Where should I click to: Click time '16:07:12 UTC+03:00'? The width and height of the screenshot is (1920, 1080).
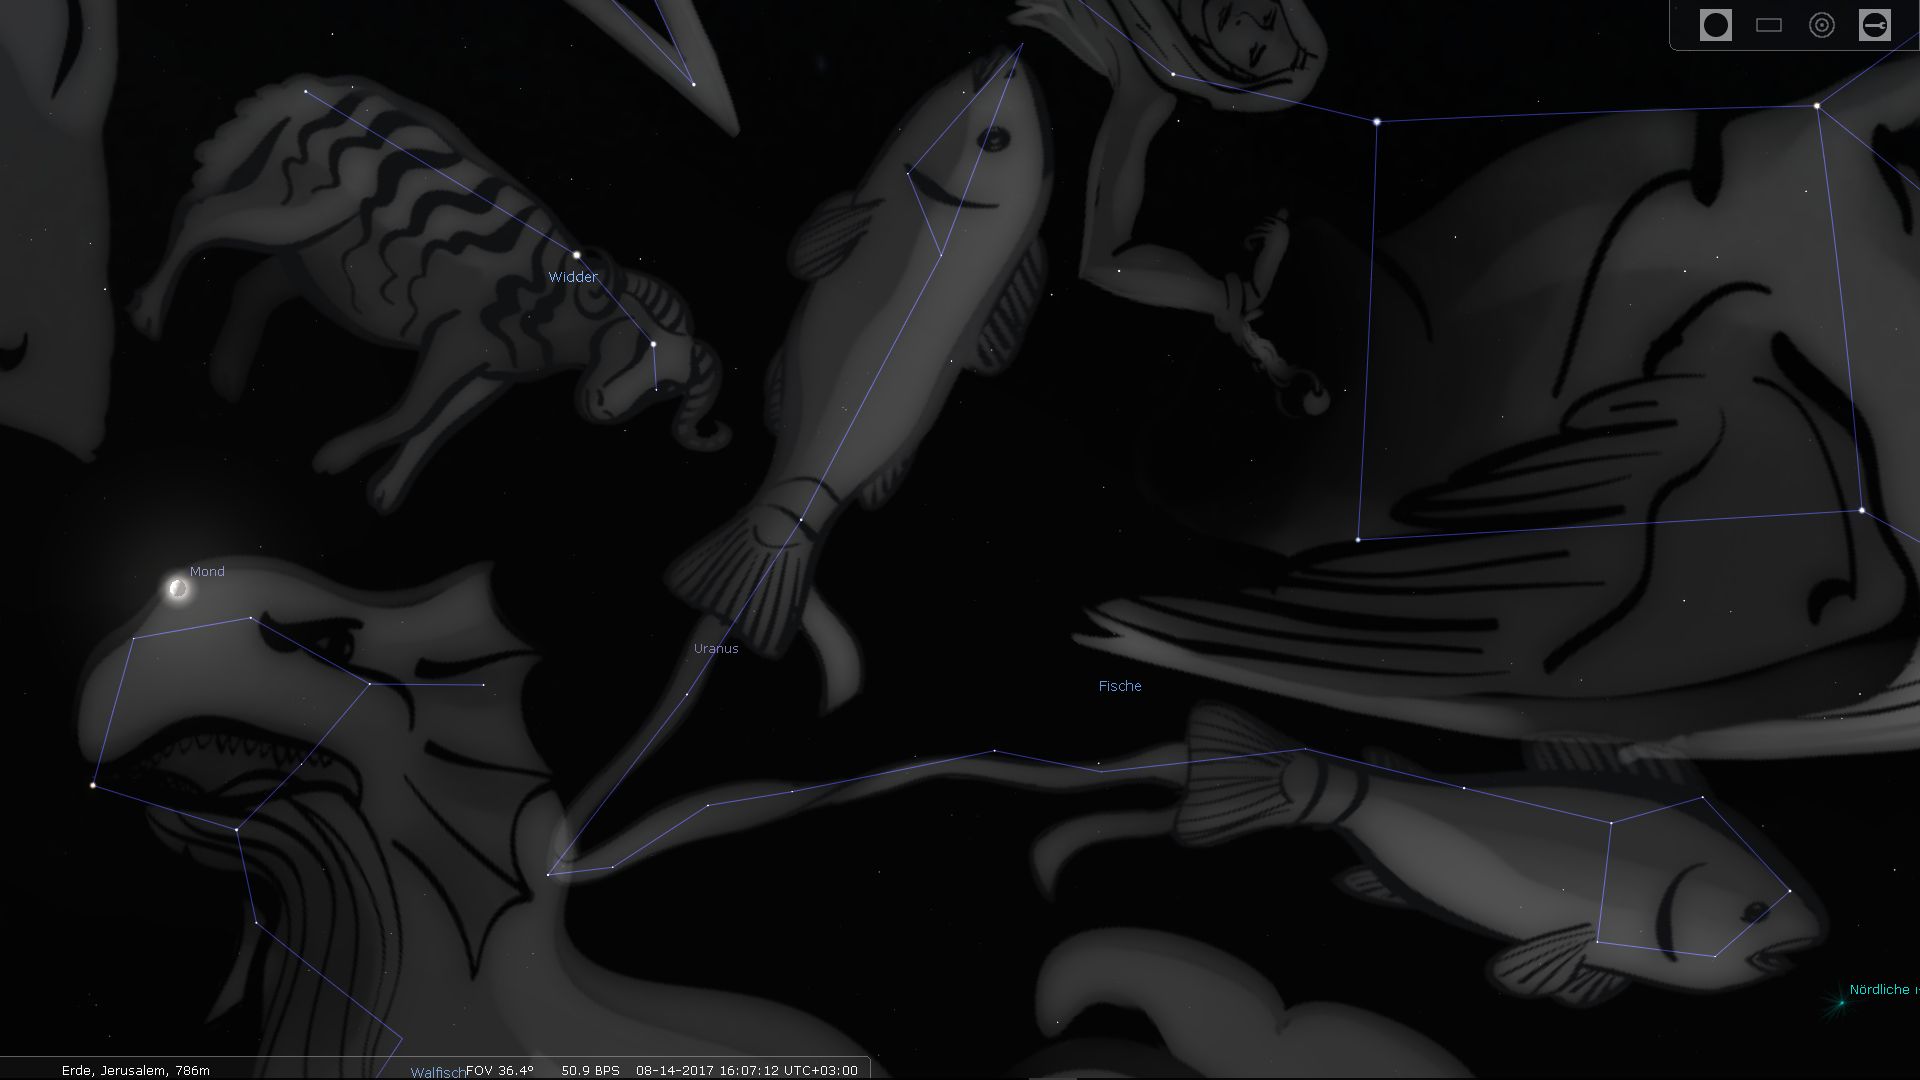(x=785, y=1070)
